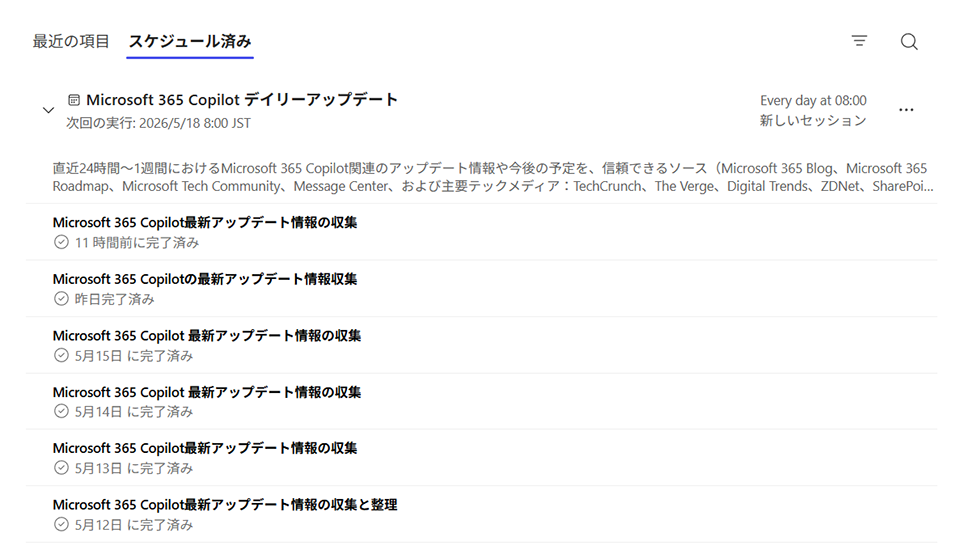This screenshot has height=554, width=960.
Task: Open the run marked 昨日完了済み
Action: [481, 288]
